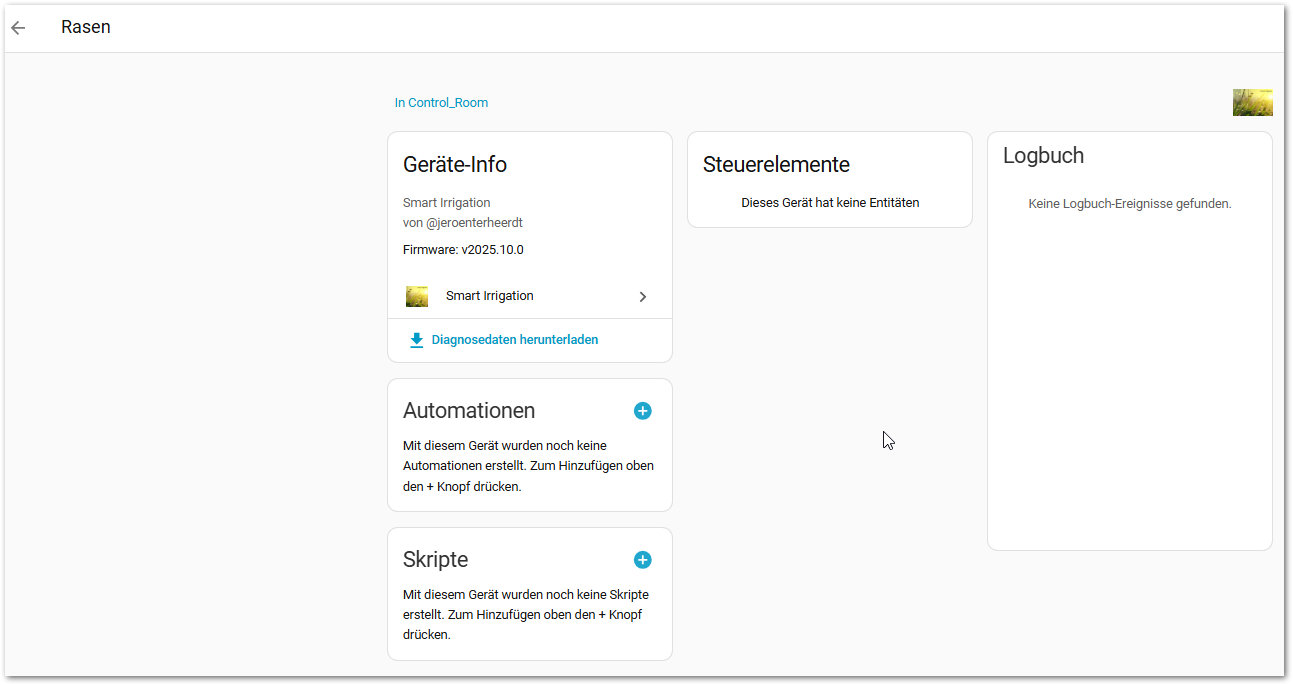
Task: Click the download icon for diagnostic data
Action: pos(417,340)
